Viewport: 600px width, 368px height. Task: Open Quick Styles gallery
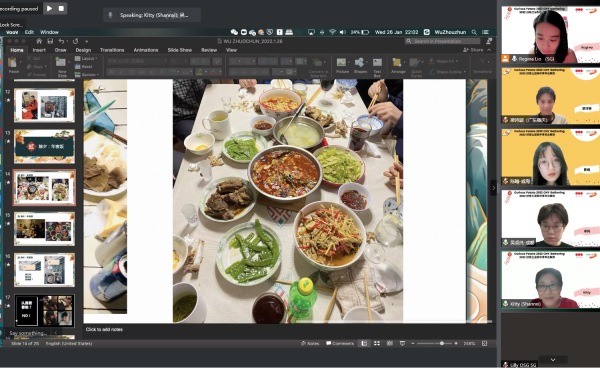click(x=416, y=67)
